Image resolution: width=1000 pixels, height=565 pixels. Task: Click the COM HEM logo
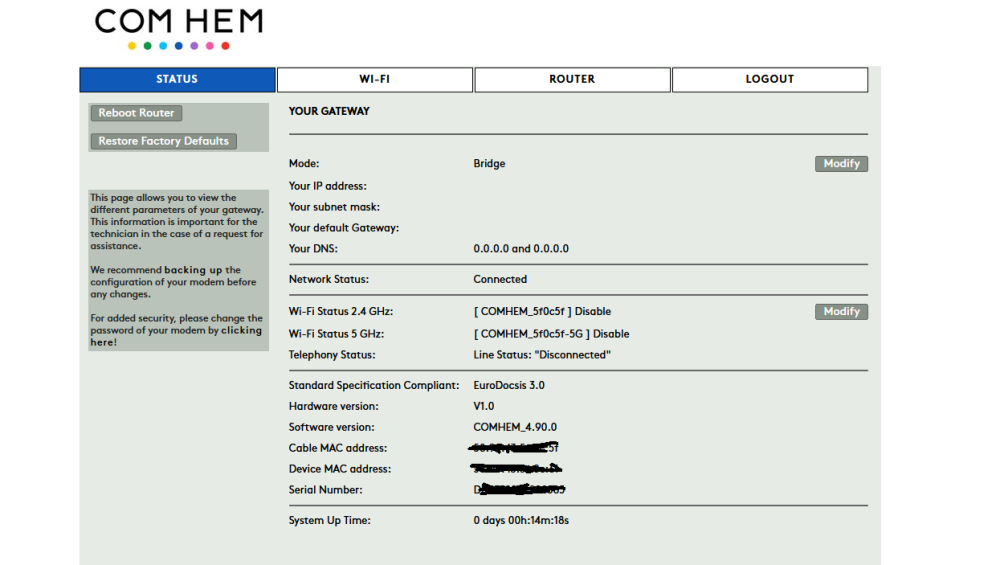(x=179, y=21)
